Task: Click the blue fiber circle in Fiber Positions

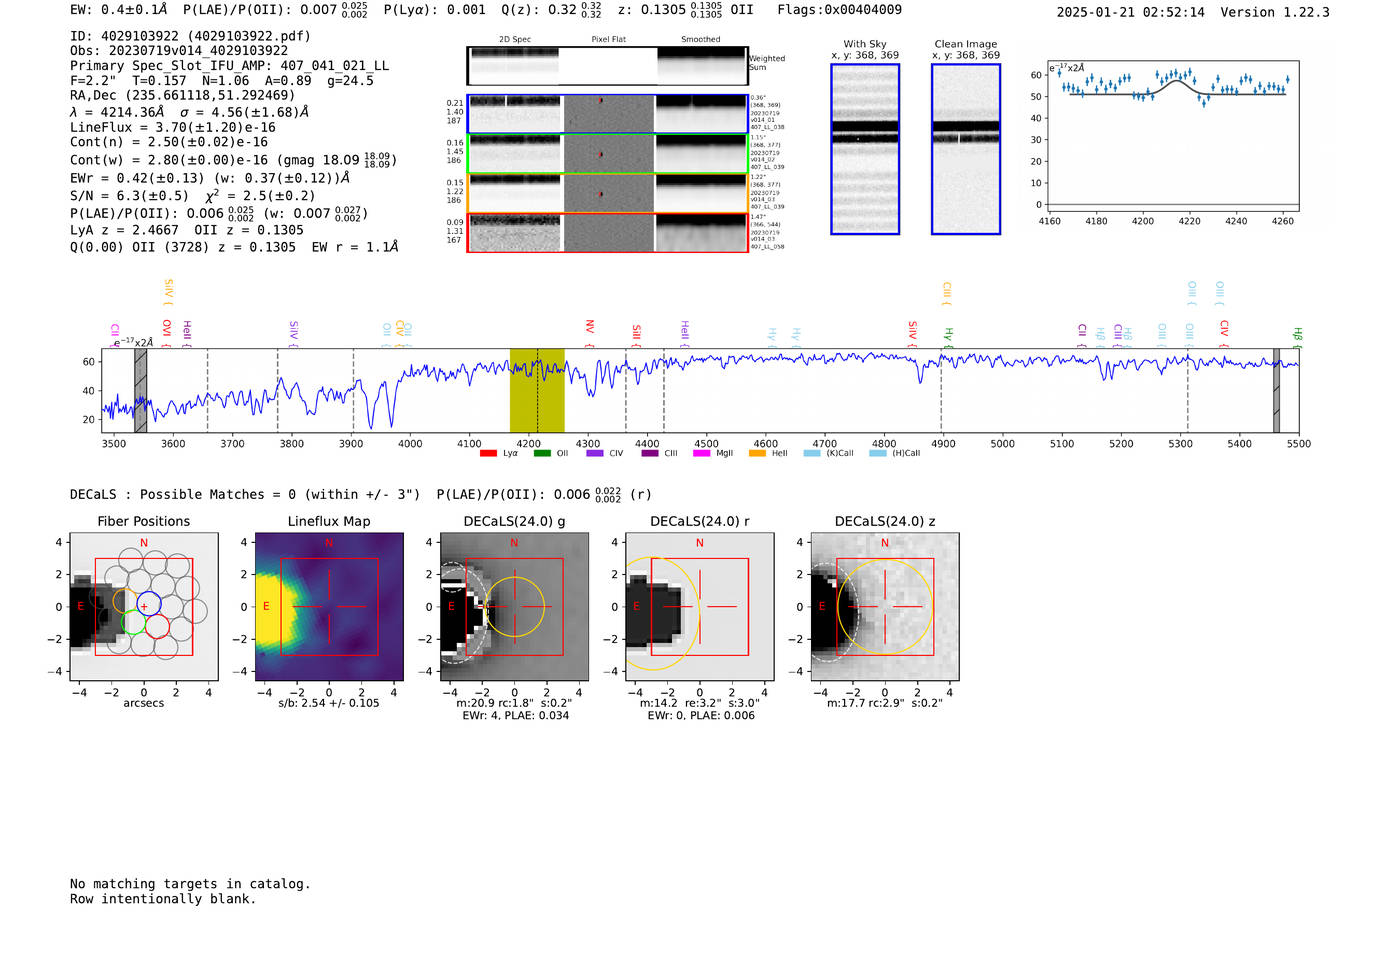Action: point(148,603)
